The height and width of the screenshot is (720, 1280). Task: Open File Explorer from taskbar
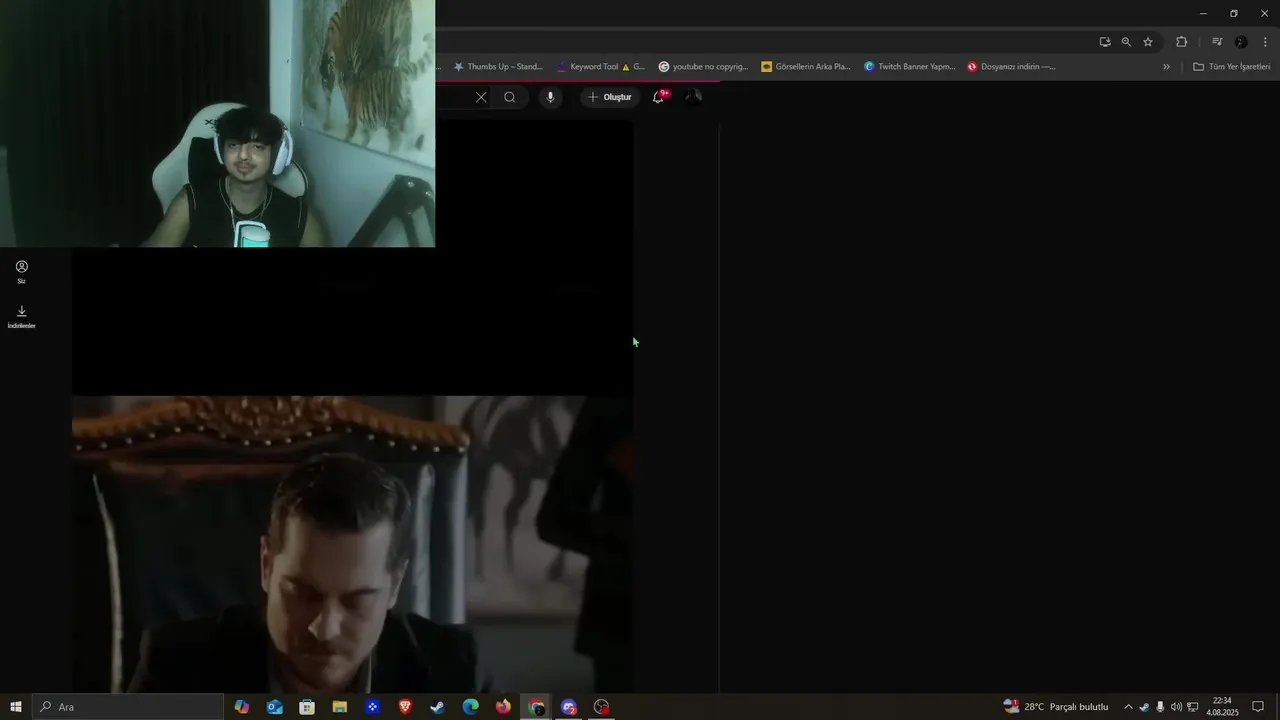(x=340, y=707)
